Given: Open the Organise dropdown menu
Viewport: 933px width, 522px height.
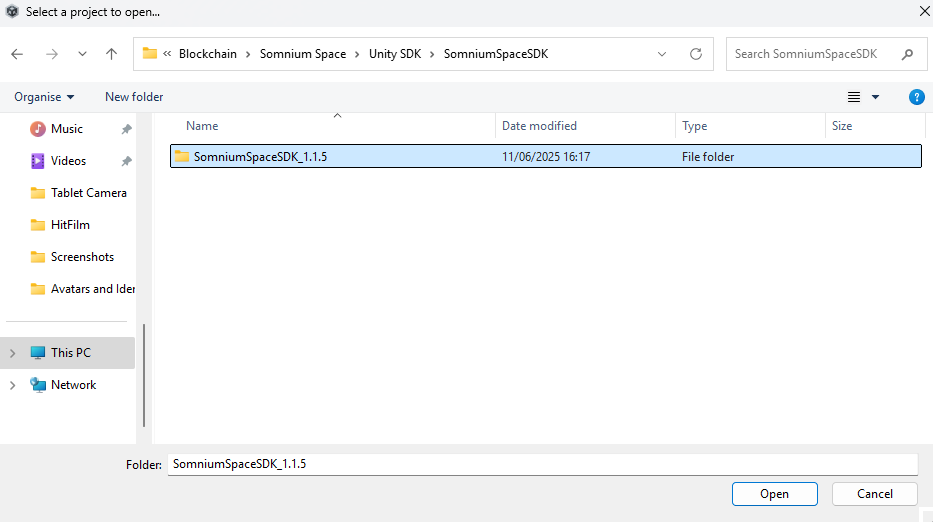Looking at the screenshot, I should 44,97.
